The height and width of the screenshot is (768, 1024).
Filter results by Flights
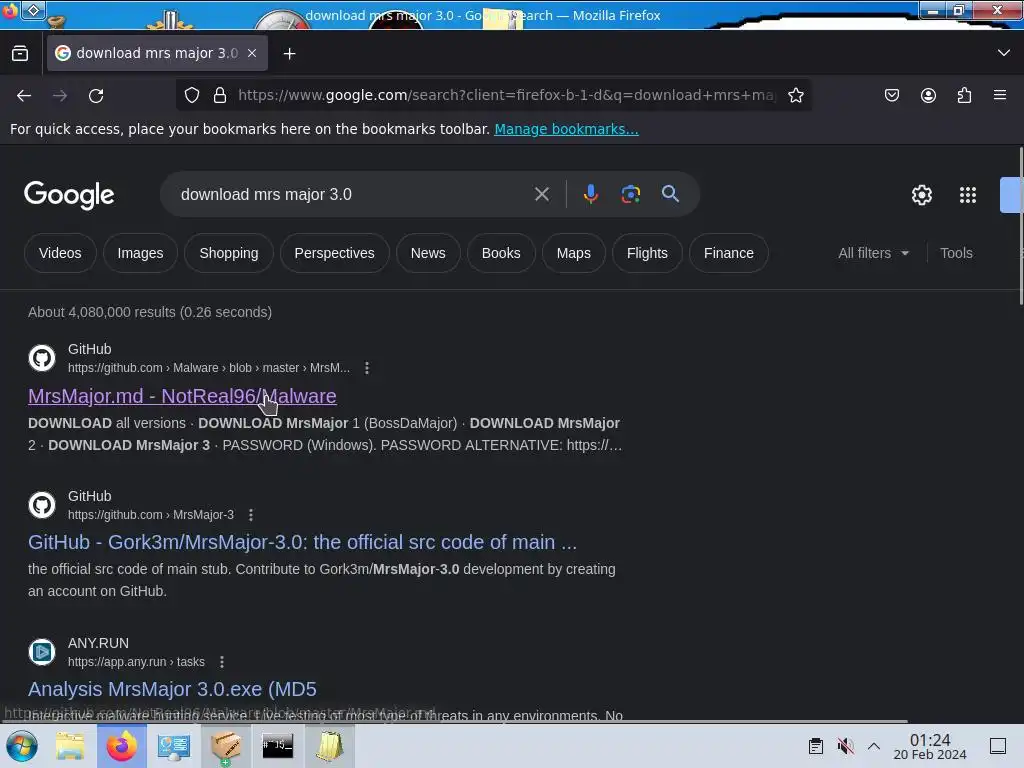coord(647,253)
